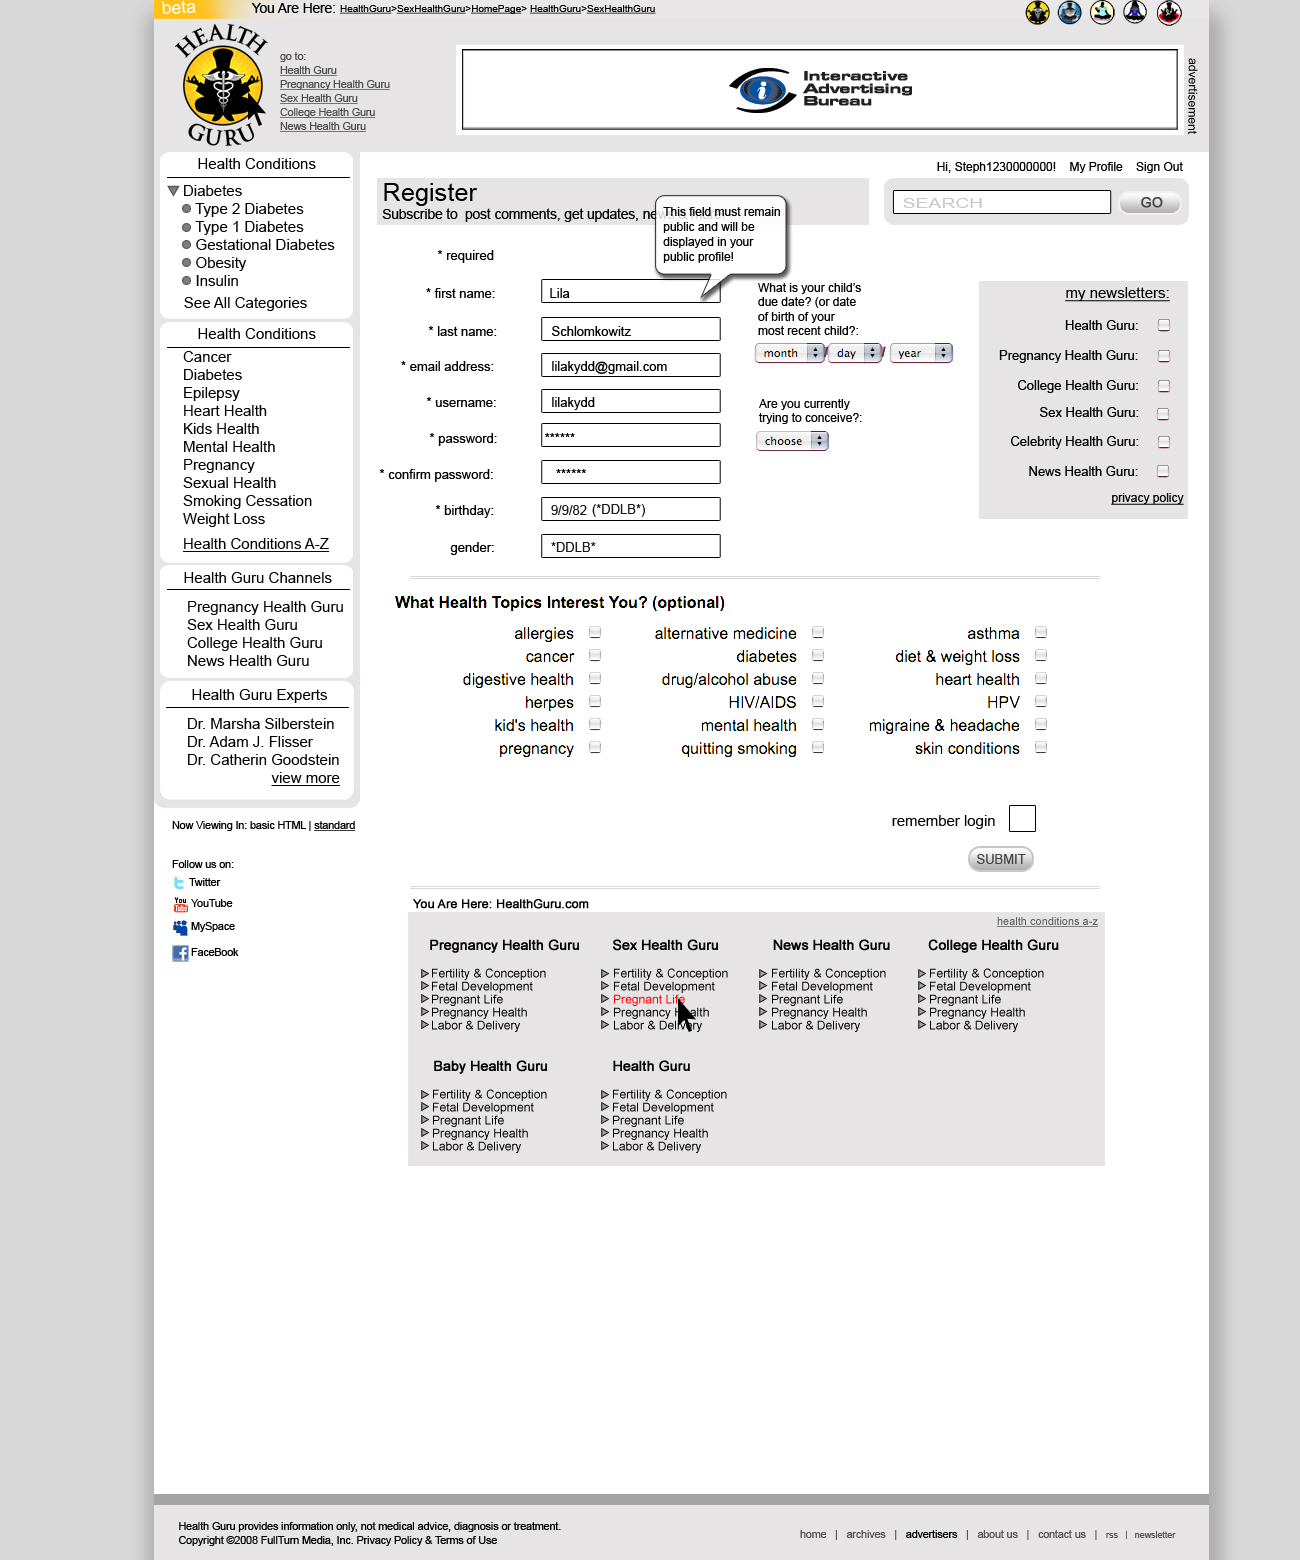This screenshot has height=1560, width=1300.
Task: Click the Facebook f icon
Action: pos(180,953)
